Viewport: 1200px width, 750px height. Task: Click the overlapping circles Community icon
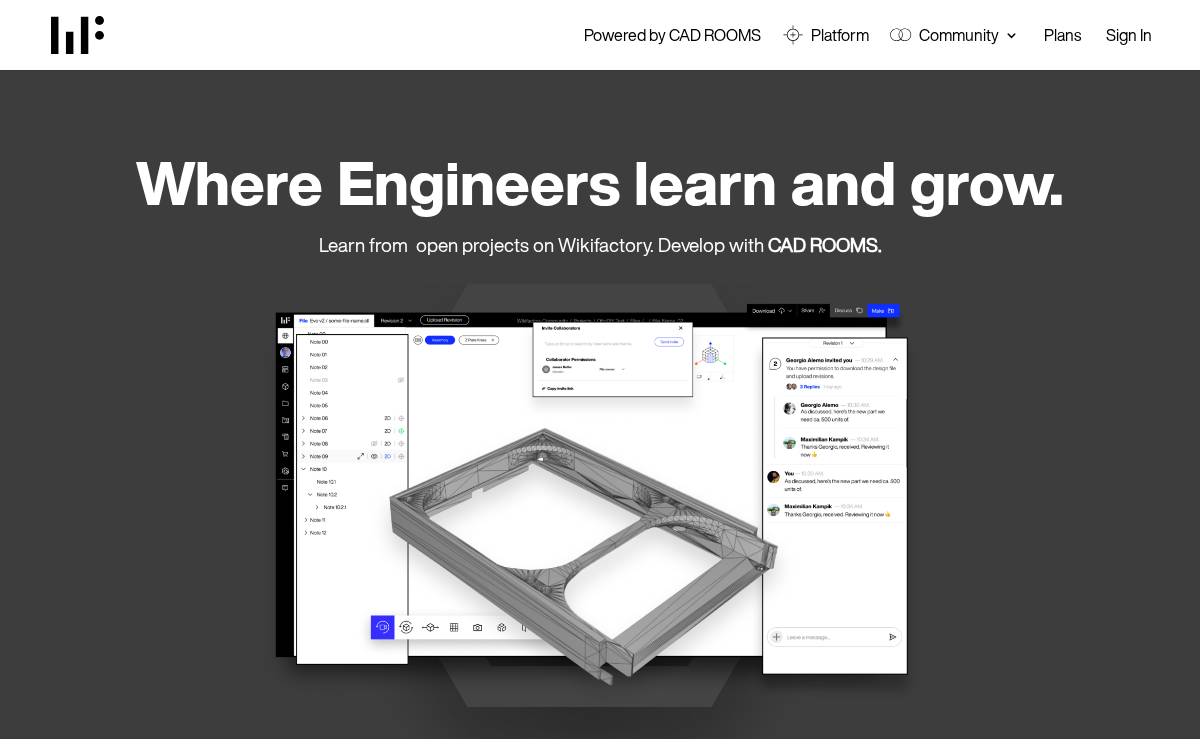click(x=900, y=35)
